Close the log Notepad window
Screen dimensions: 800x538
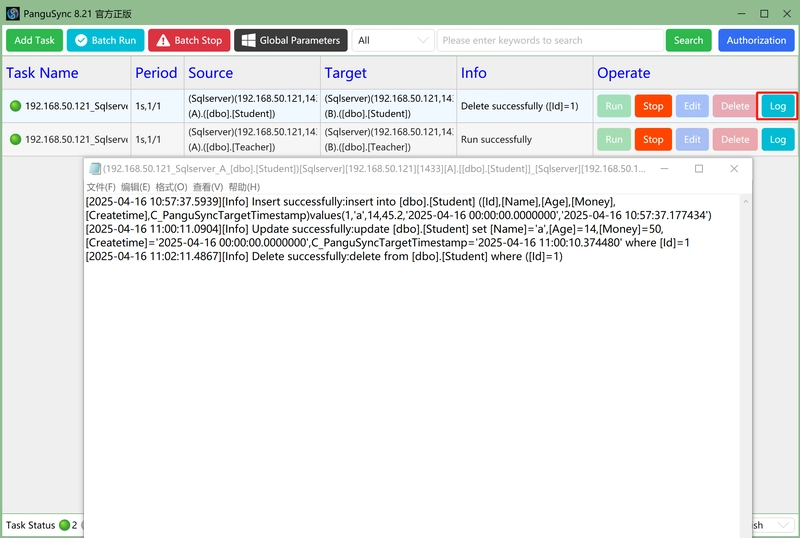(x=734, y=168)
